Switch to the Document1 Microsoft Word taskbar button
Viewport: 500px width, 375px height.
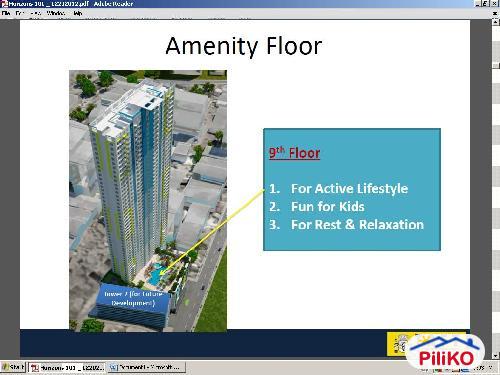pos(146,367)
